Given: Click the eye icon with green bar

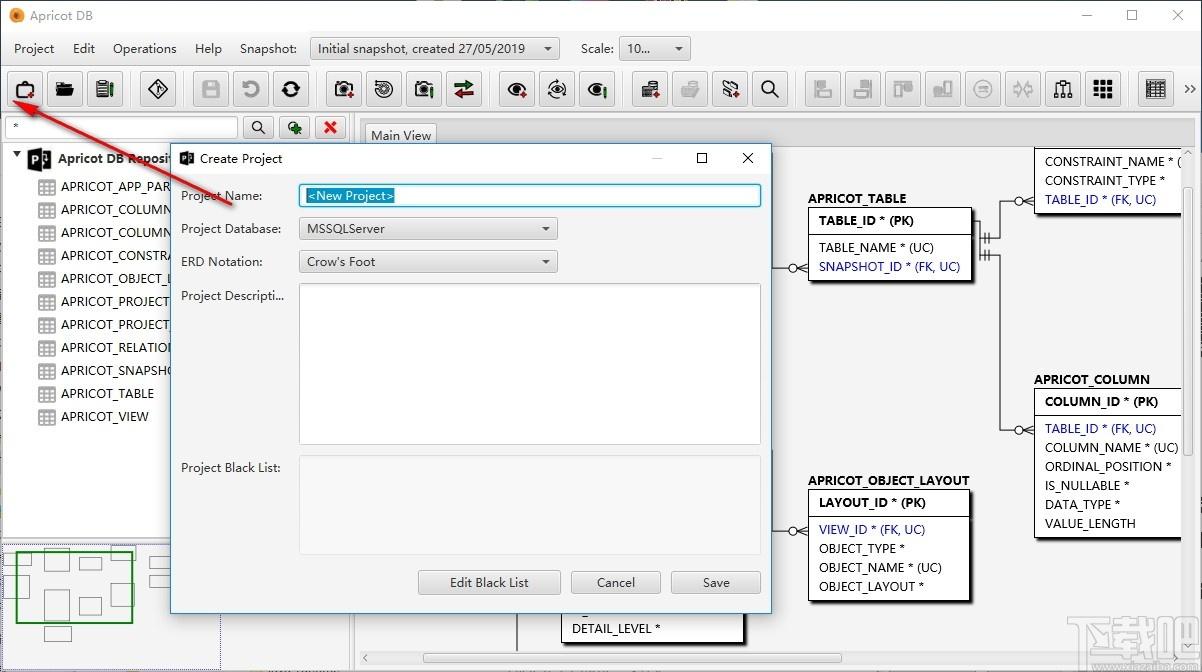Looking at the screenshot, I should [597, 89].
